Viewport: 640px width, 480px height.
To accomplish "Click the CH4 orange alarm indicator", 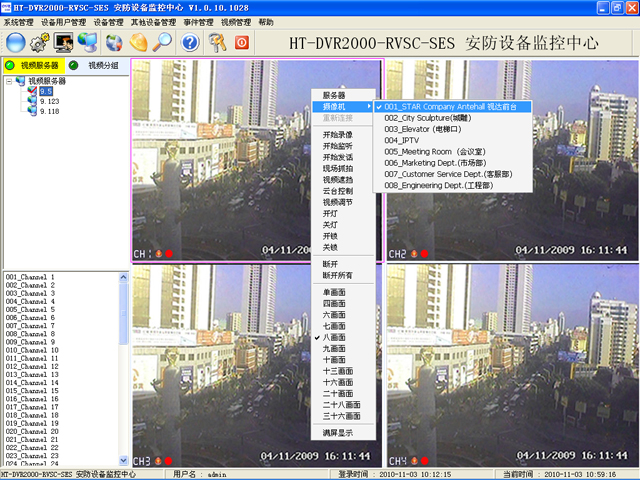I will 414,461.
